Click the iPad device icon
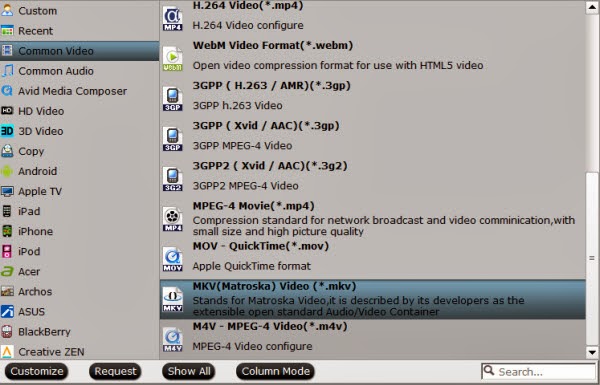 (x=7, y=211)
